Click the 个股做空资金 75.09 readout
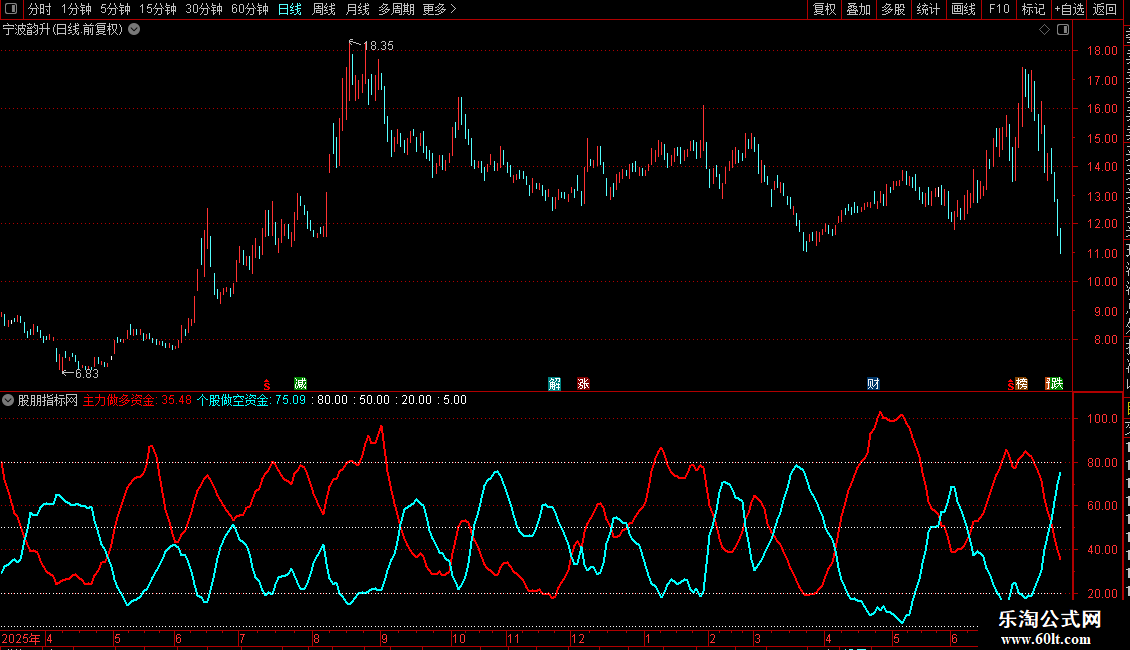Screen dimensions: 1130x650 (x=252, y=400)
